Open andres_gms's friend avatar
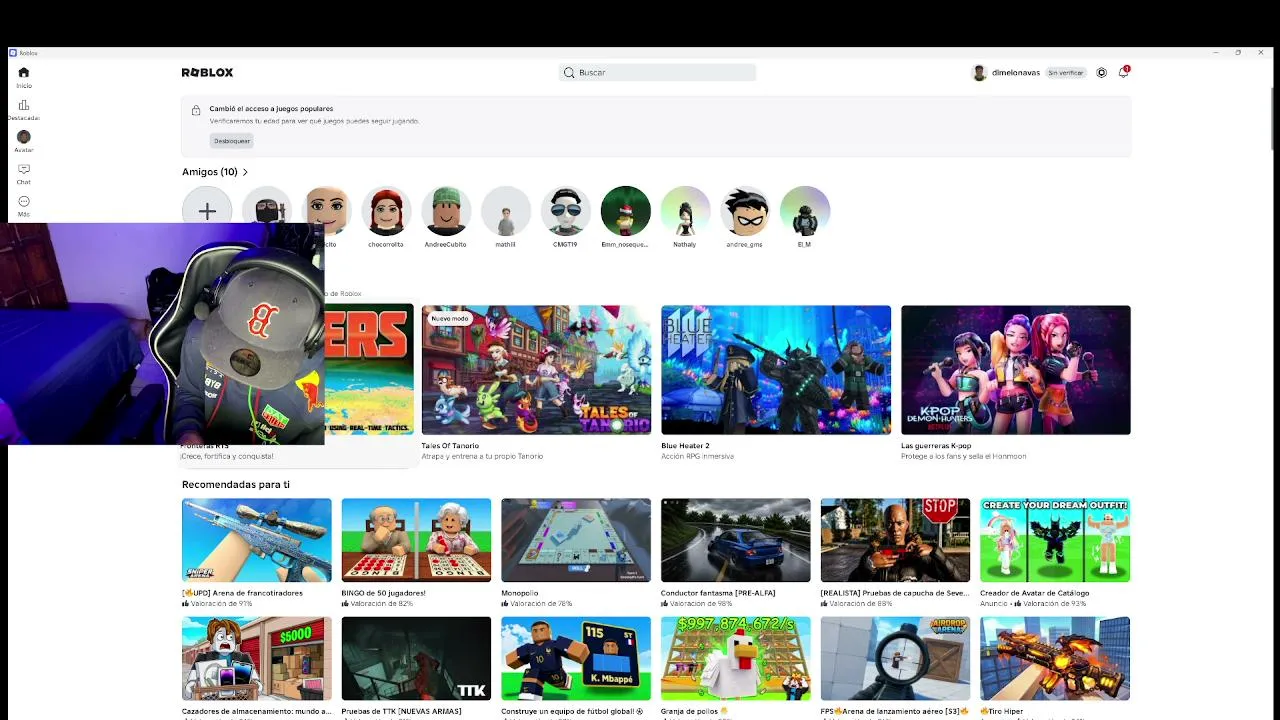This screenshot has width=1280, height=720. (745, 211)
